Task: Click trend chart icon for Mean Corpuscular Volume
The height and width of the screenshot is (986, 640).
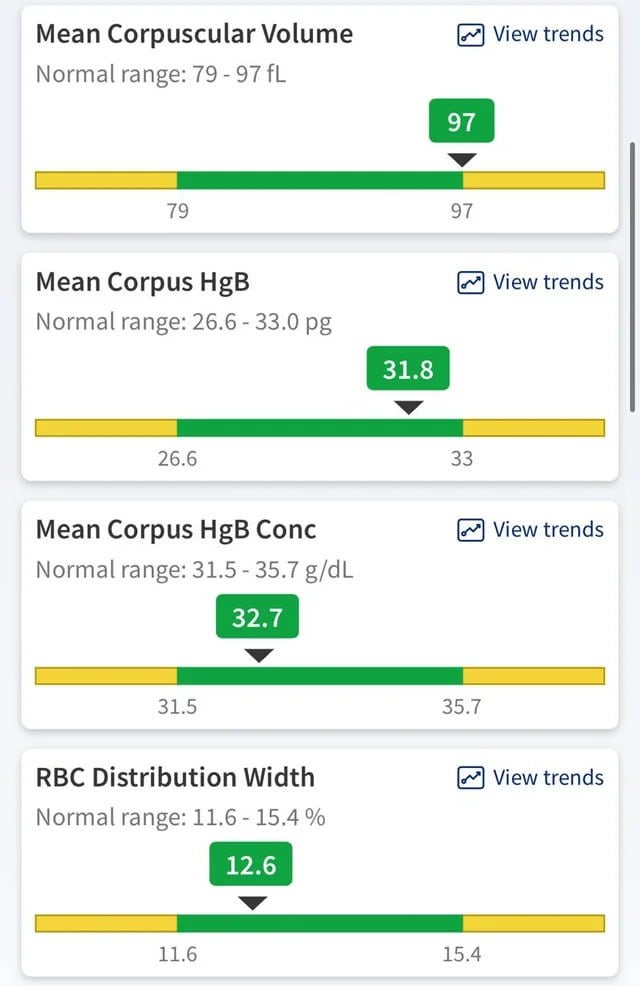Action: coord(470,35)
